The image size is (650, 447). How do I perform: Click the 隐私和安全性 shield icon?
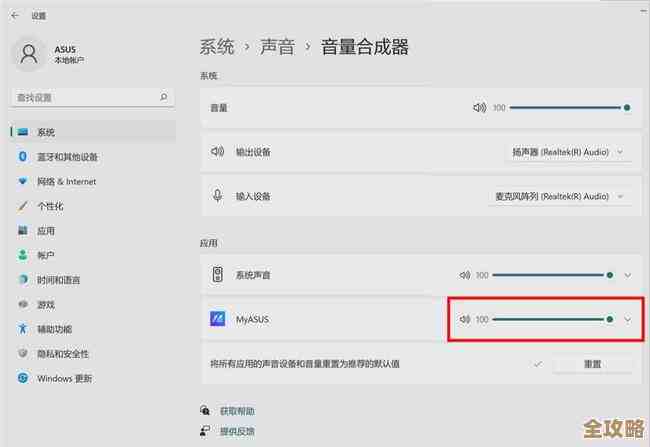click(x=23, y=353)
